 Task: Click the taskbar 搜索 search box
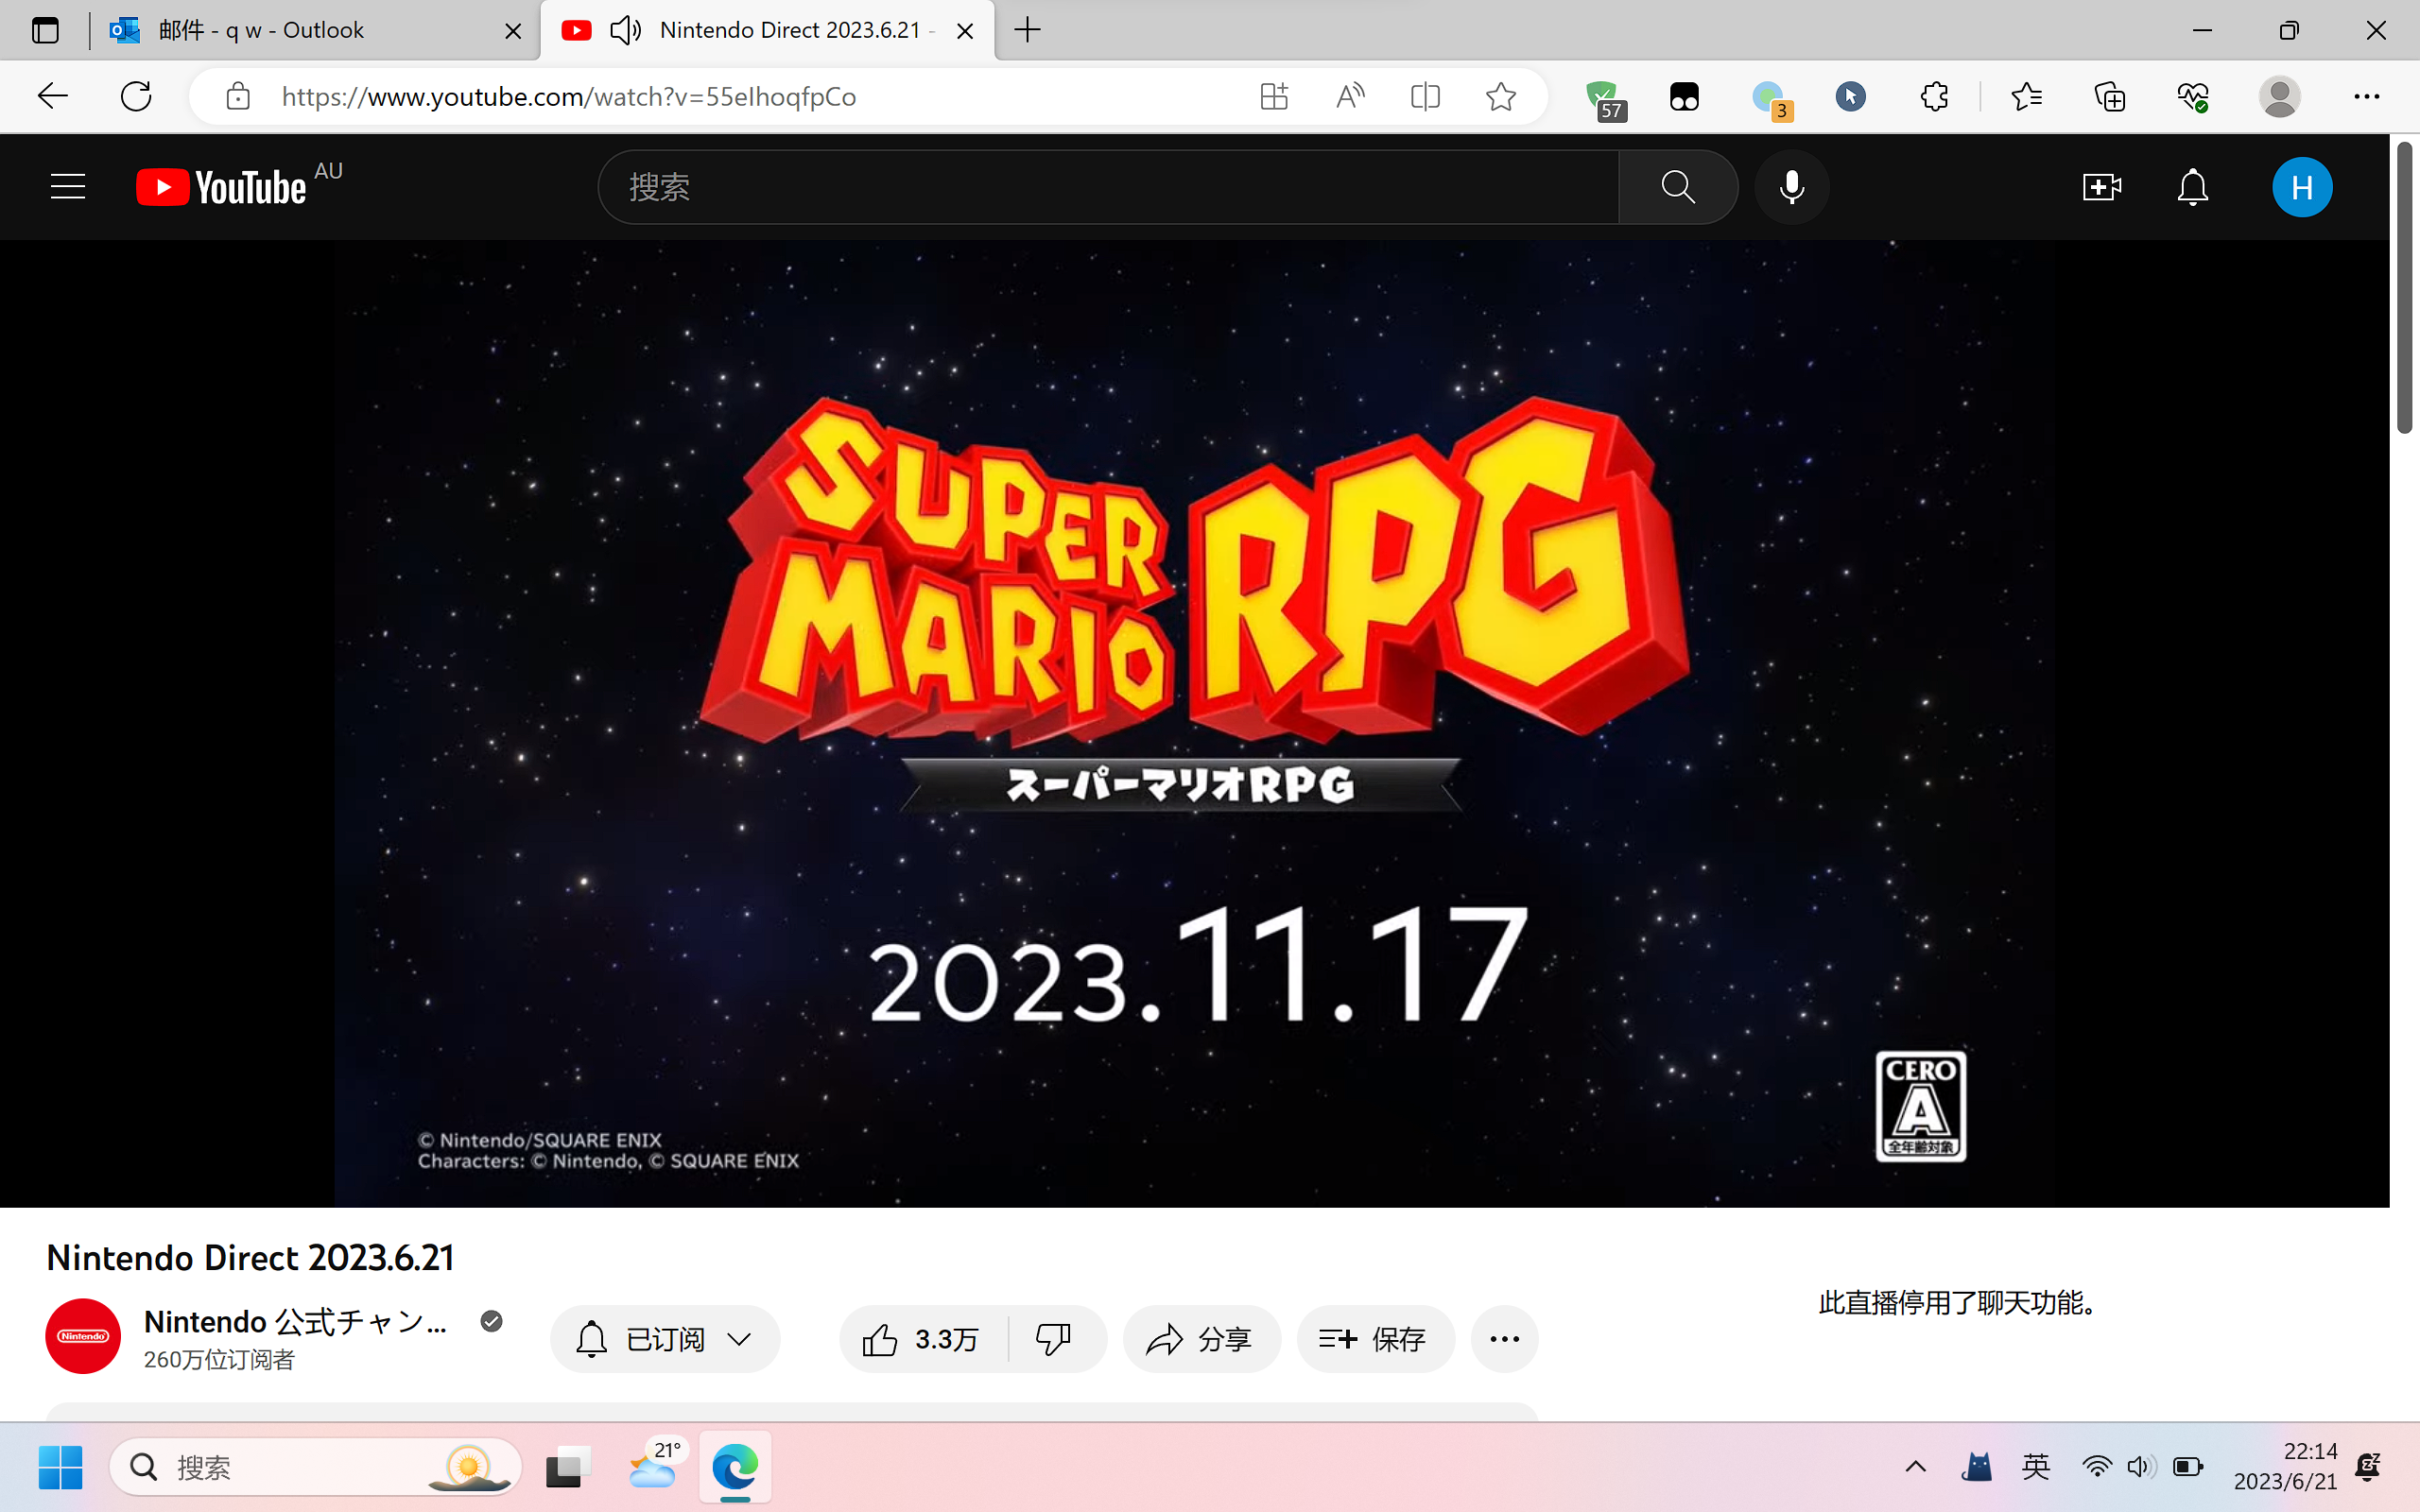(x=315, y=1467)
